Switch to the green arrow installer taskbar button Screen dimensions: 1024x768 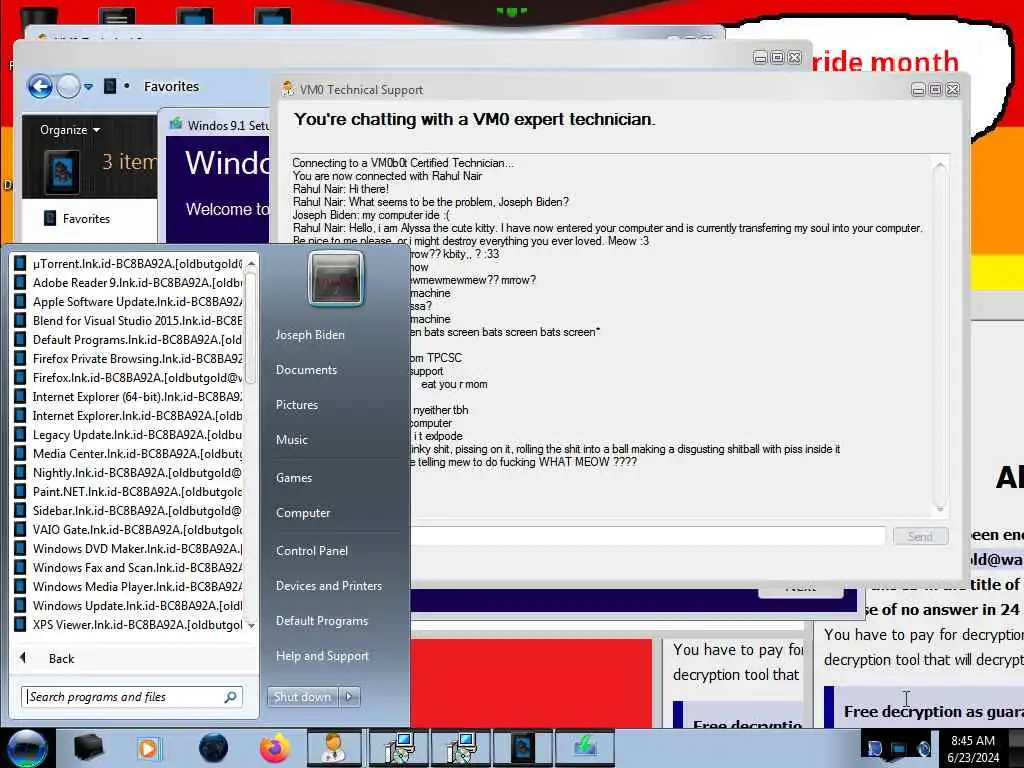coord(584,748)
